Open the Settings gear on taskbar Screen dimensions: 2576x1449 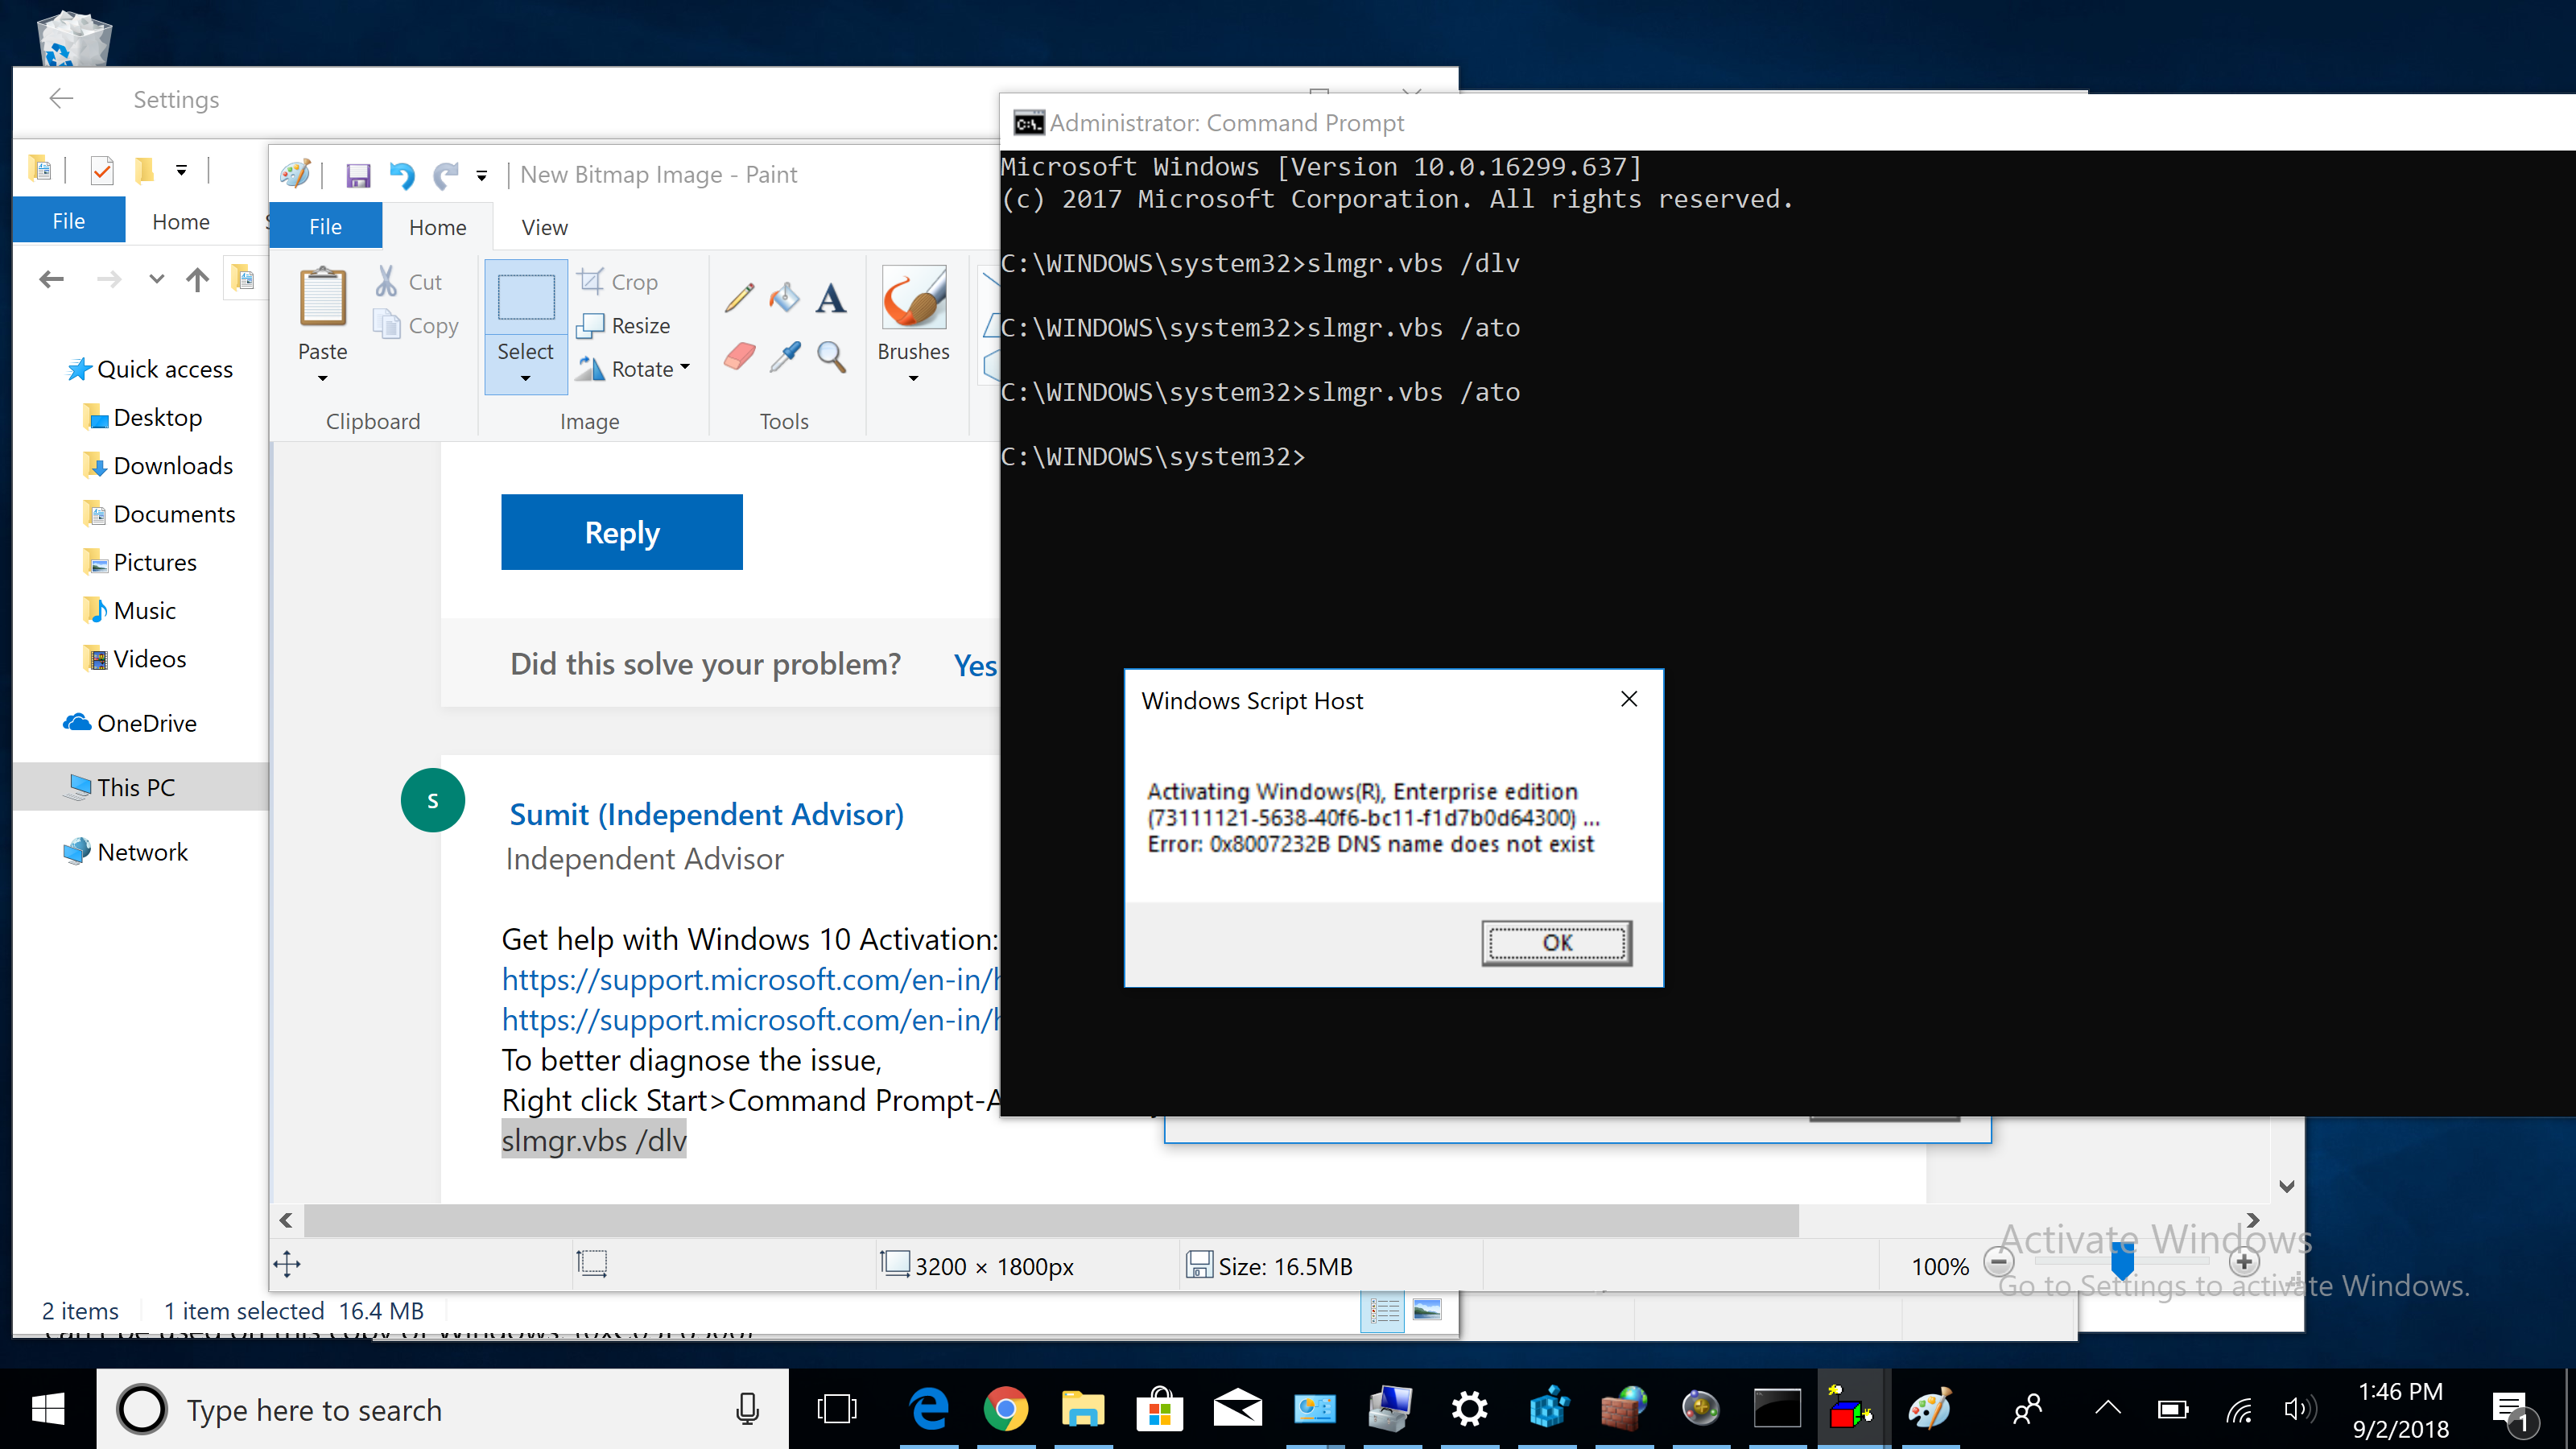coord(1469,1410)
